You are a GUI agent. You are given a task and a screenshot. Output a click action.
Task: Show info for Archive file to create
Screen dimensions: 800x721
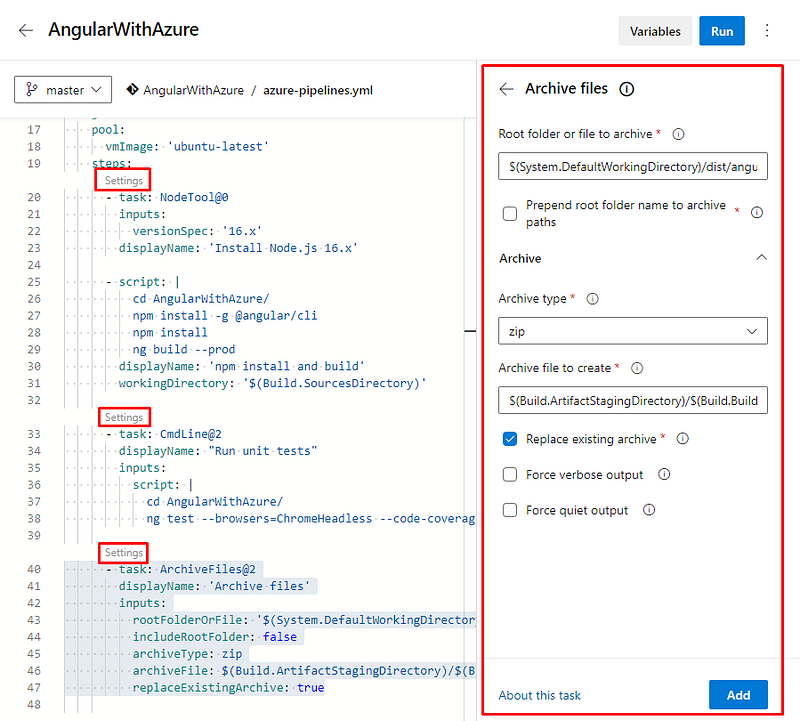click(637, 368)
